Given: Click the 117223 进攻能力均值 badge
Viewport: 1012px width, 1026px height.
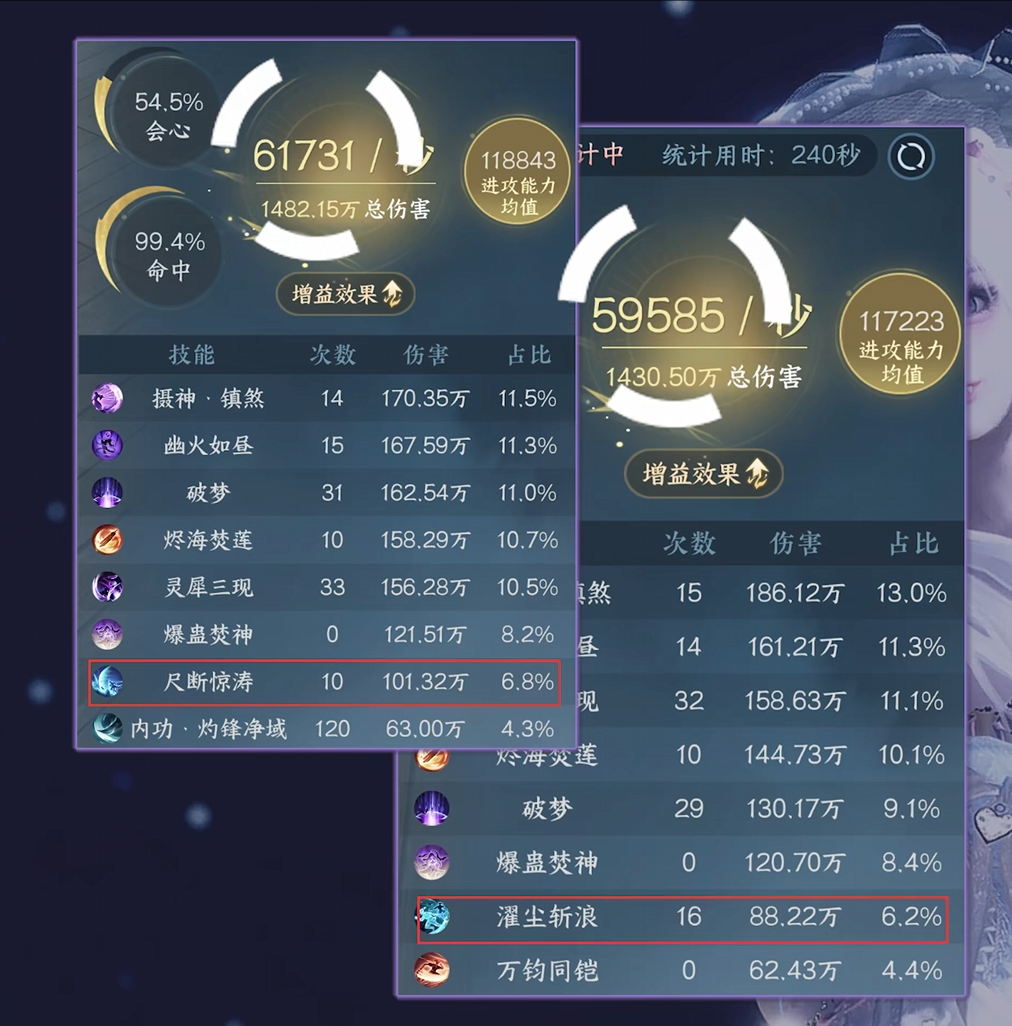Looking at the screenshot, I should tap(901, 334).
